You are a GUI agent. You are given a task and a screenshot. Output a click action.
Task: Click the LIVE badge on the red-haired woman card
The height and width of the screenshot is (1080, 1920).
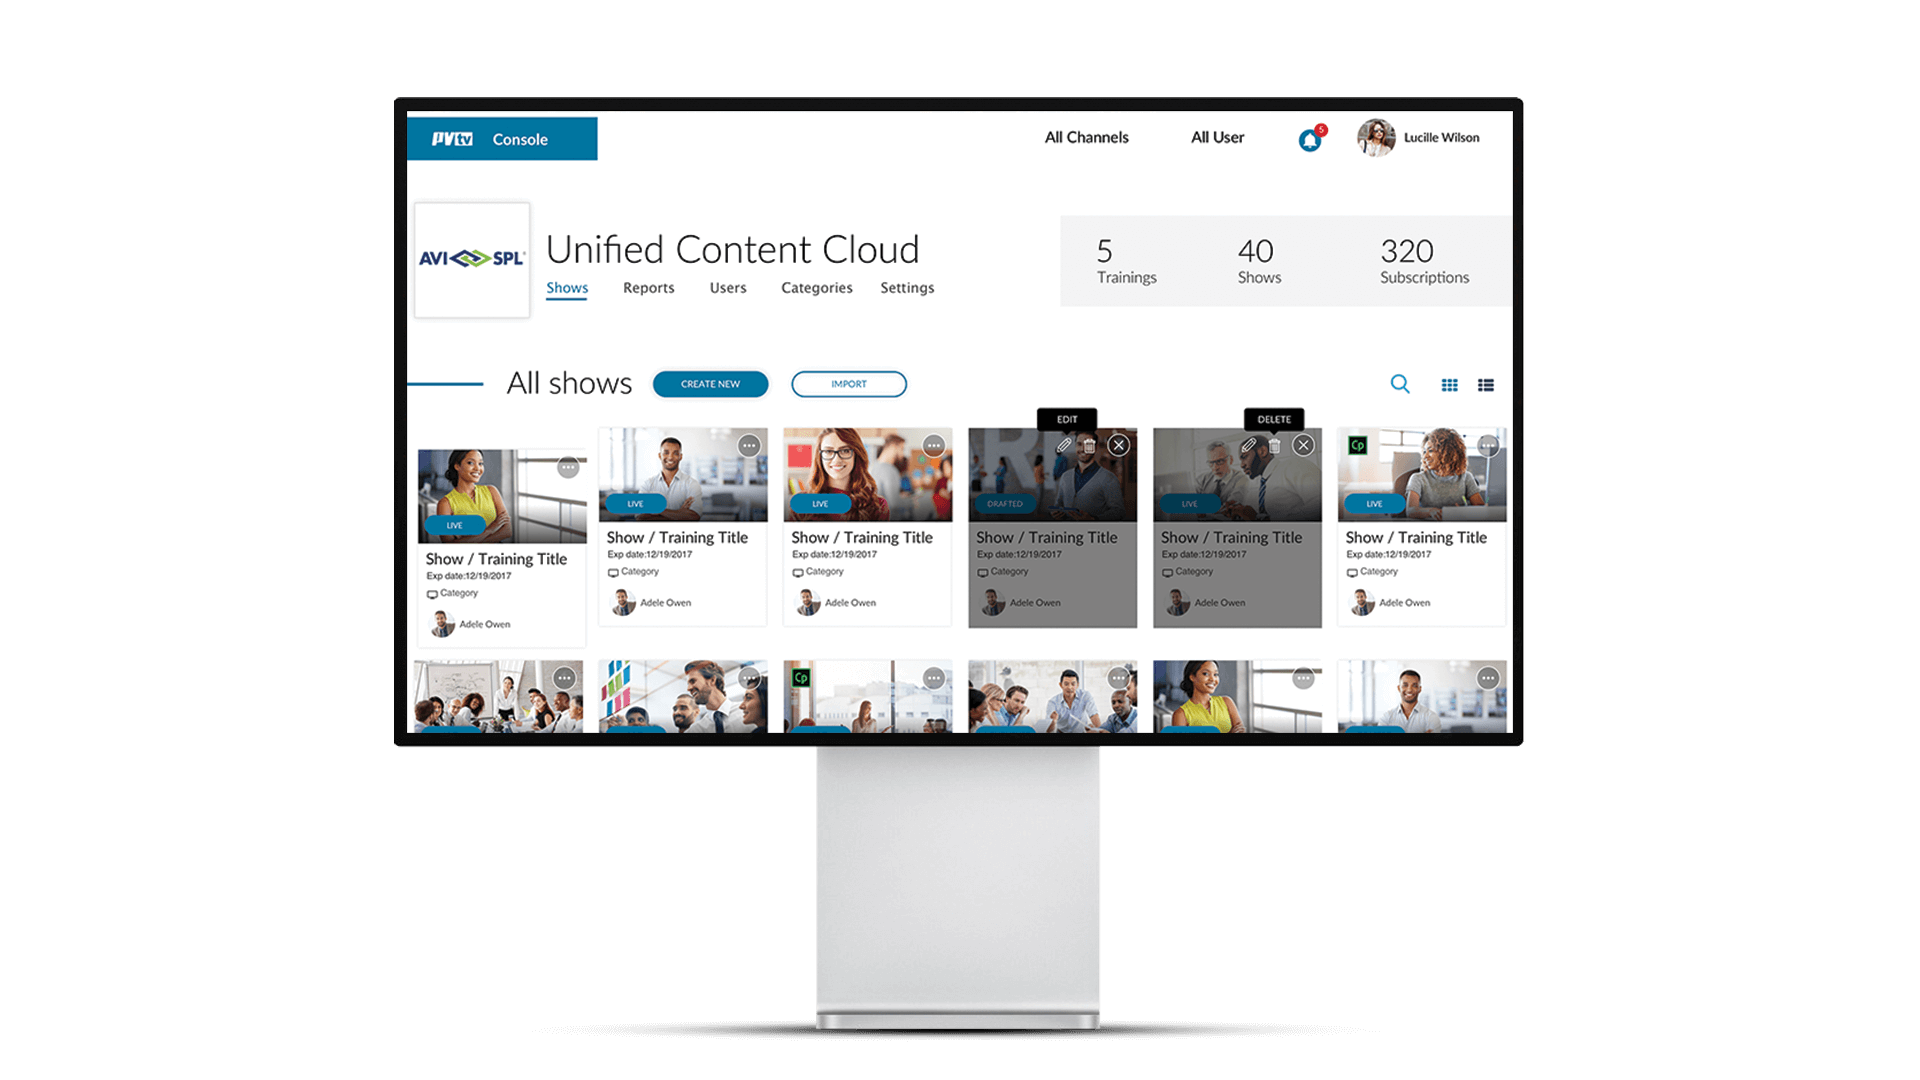point(820,504)
